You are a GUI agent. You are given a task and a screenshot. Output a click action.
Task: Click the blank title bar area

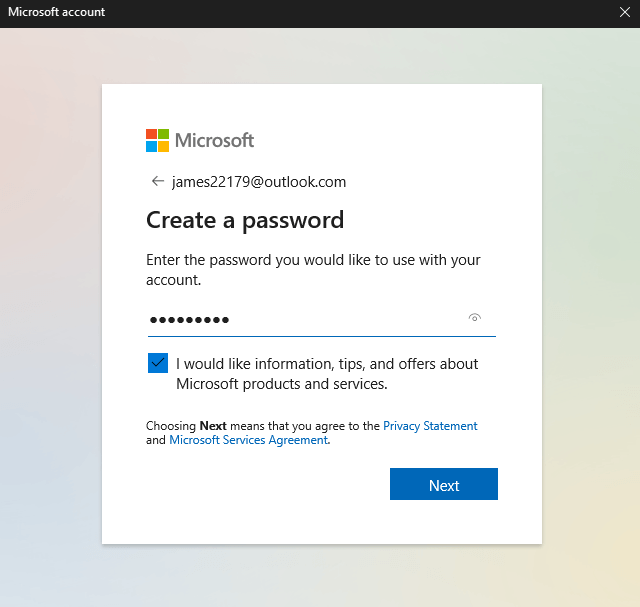click(x=350, y=12)
